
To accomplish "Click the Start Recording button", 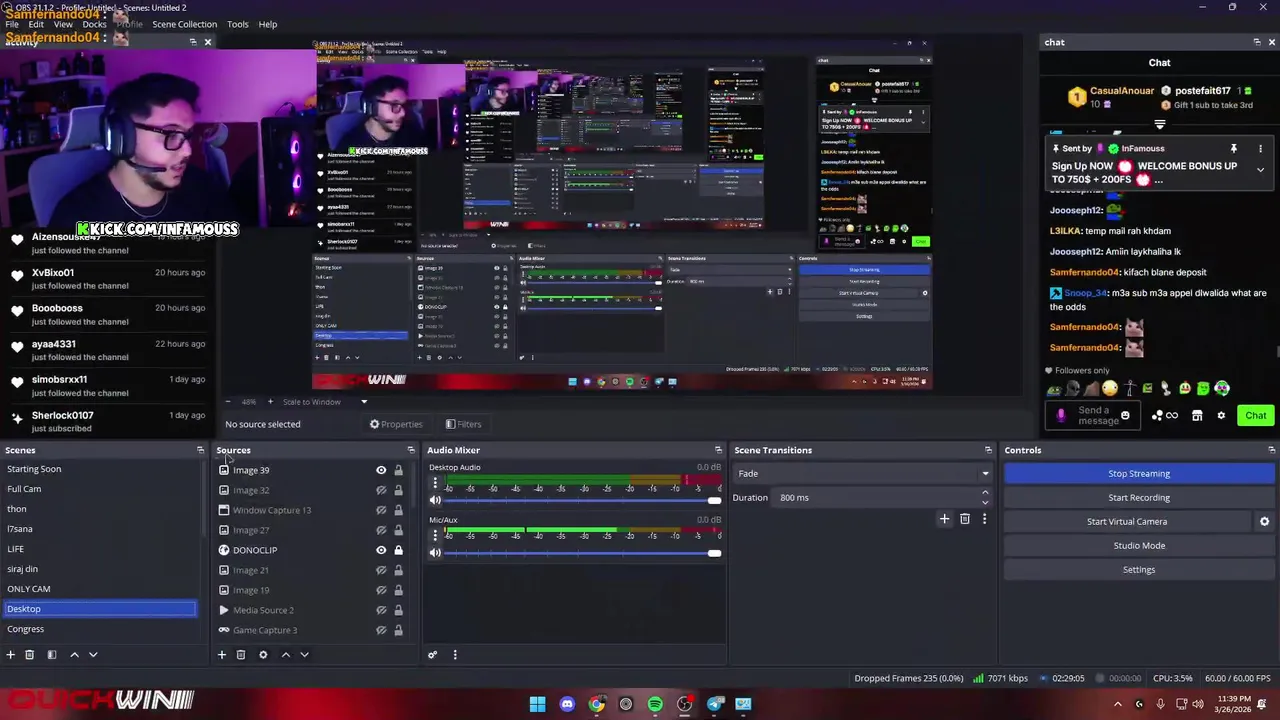I will click(1139, 497).
